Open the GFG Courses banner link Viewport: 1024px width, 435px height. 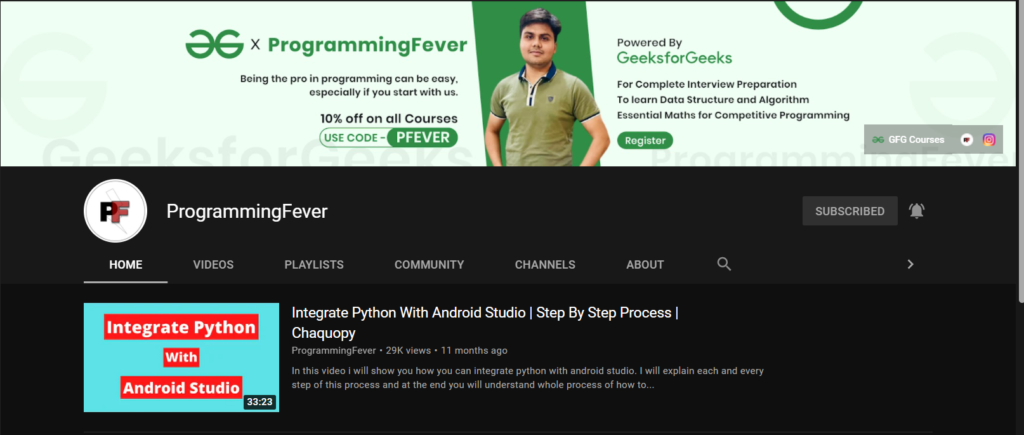[x=908, y=139]
